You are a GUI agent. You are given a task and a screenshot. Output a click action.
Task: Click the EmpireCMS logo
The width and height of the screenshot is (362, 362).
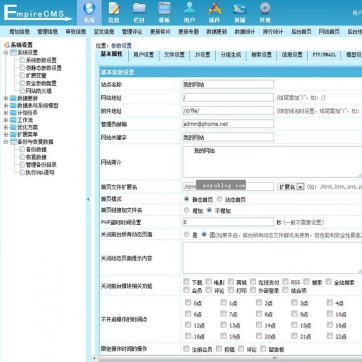[37, 13]
